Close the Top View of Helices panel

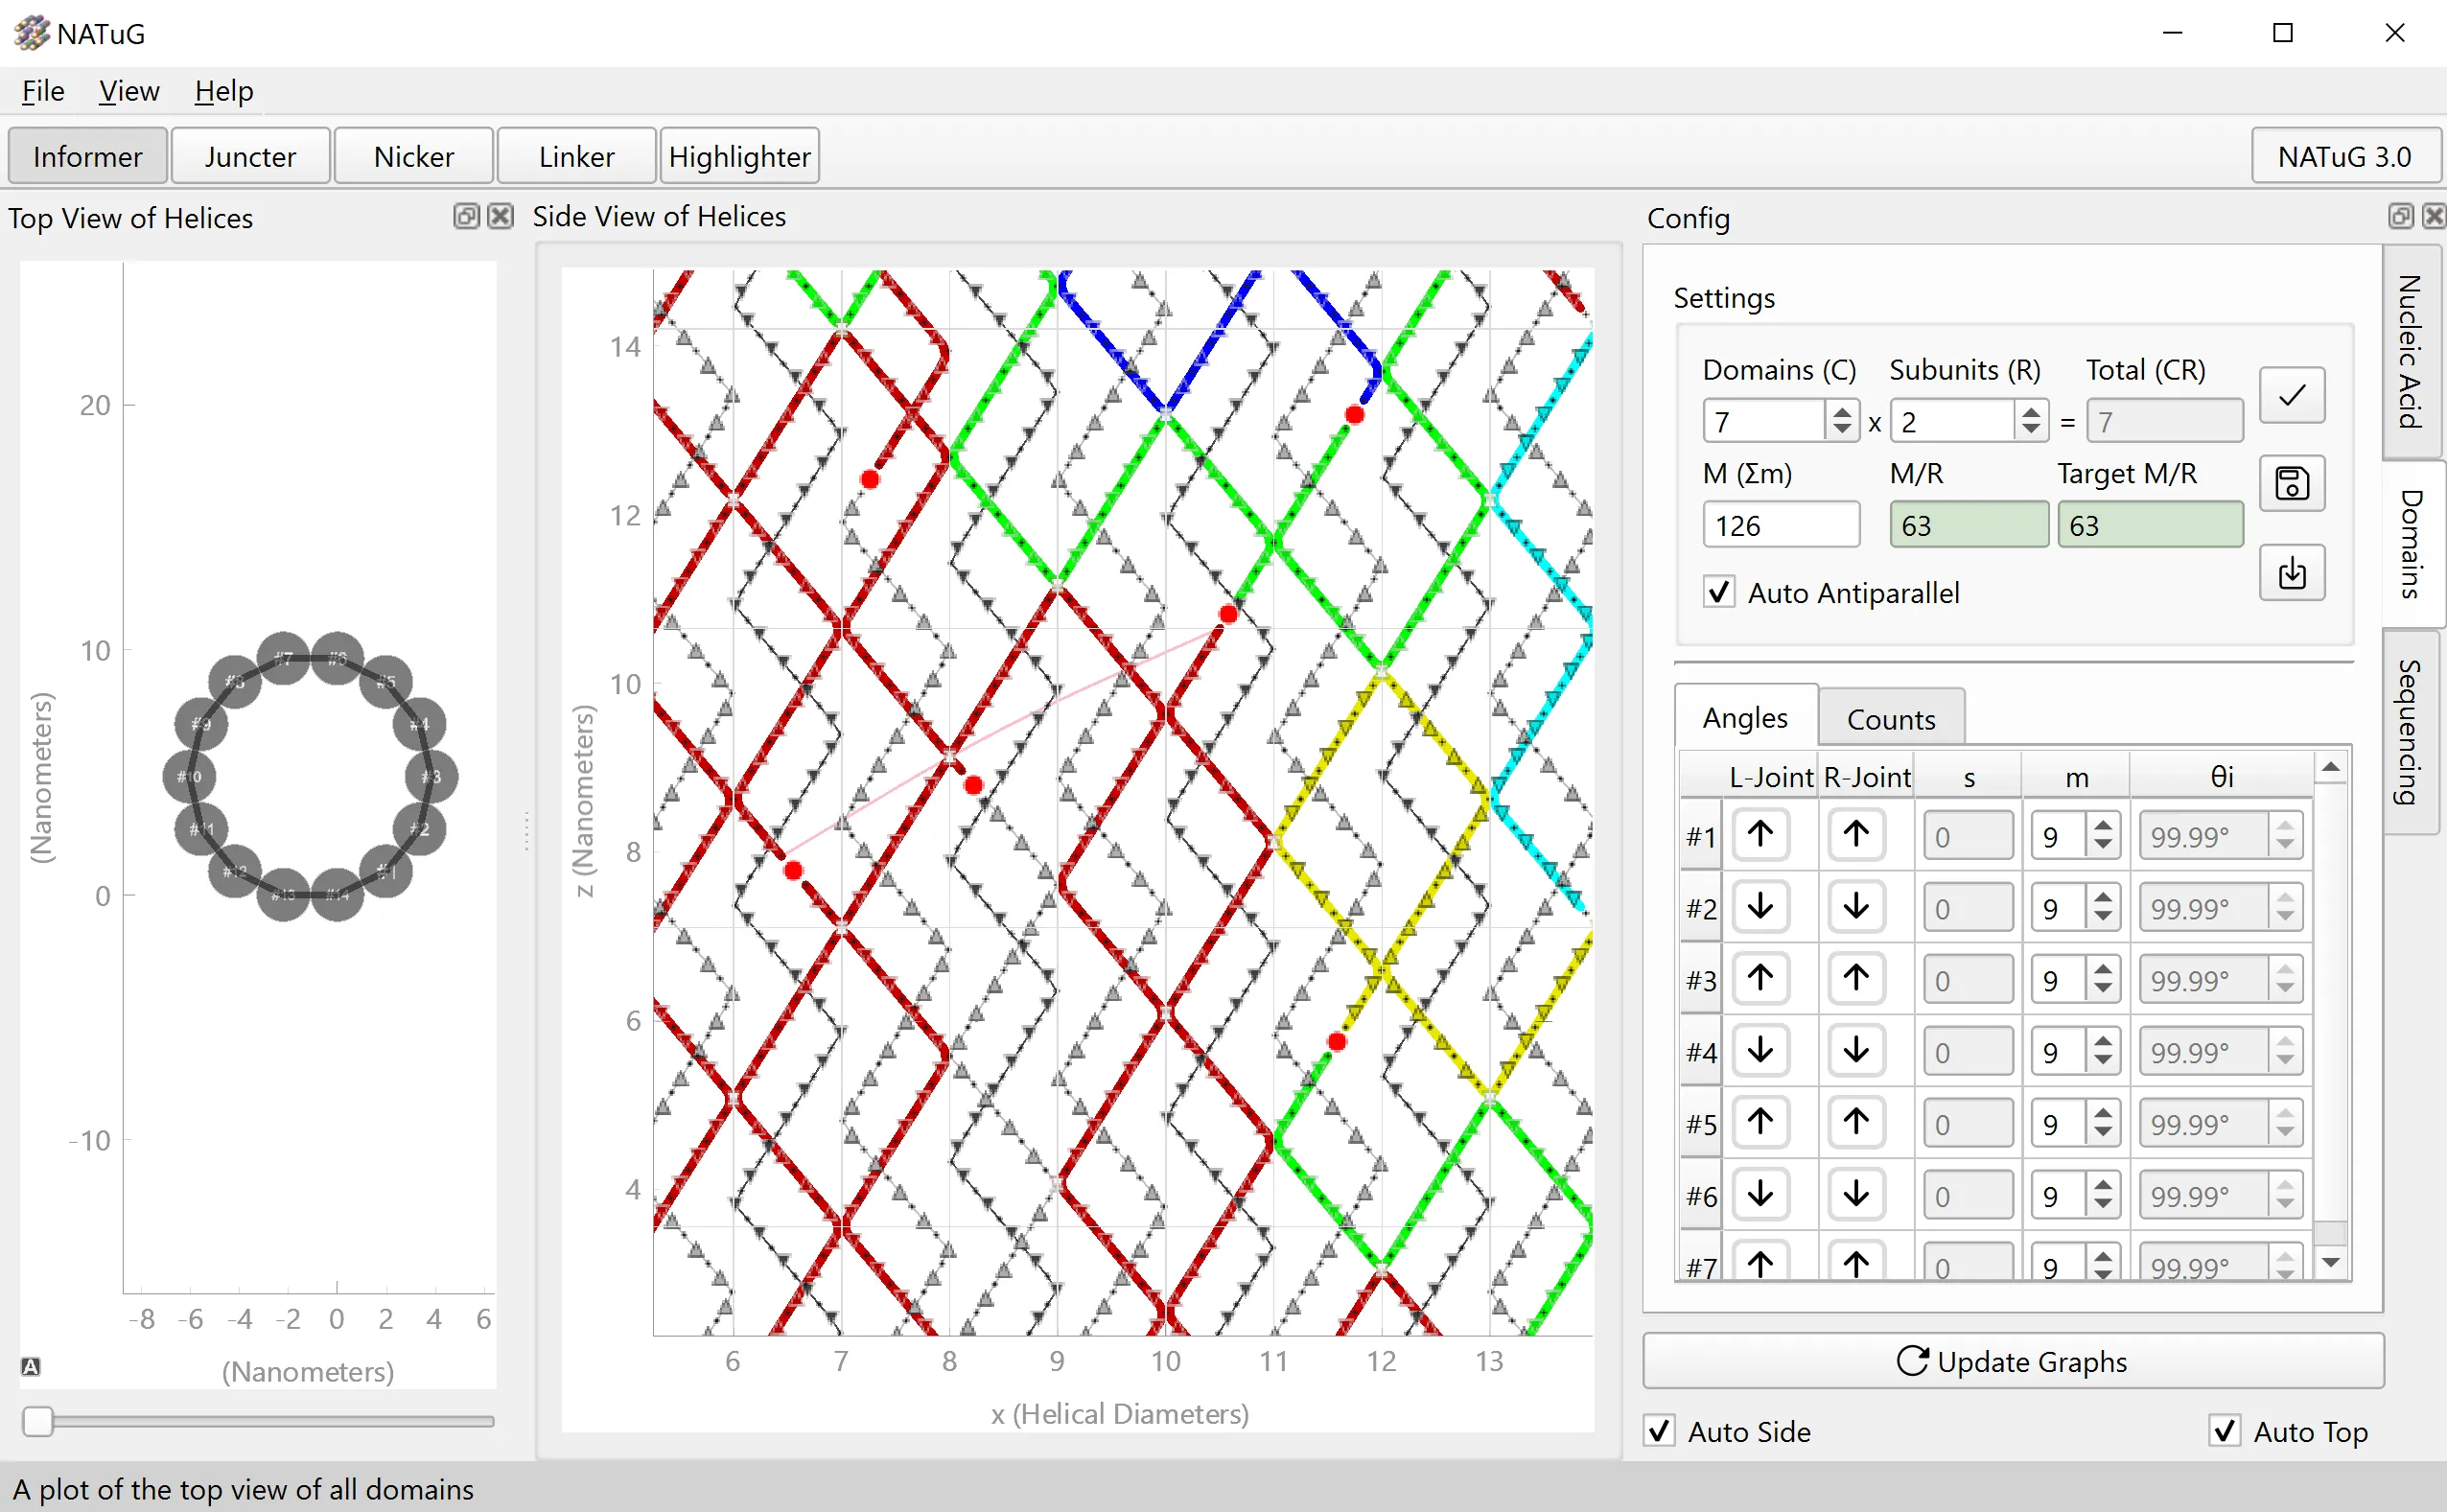[501, 216]
